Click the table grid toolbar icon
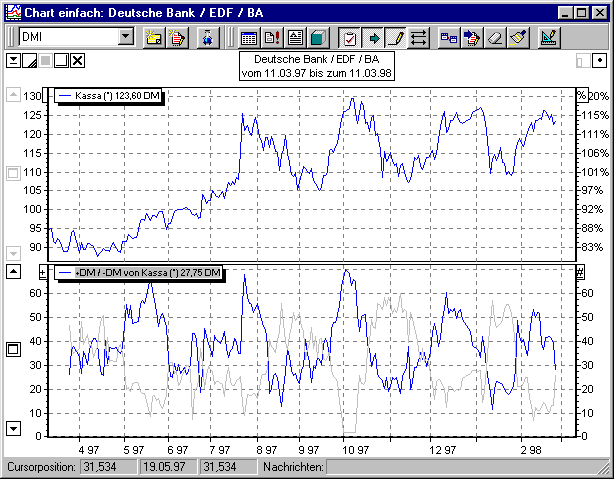This screenshot has width=614, height=479. pos(249,38)
